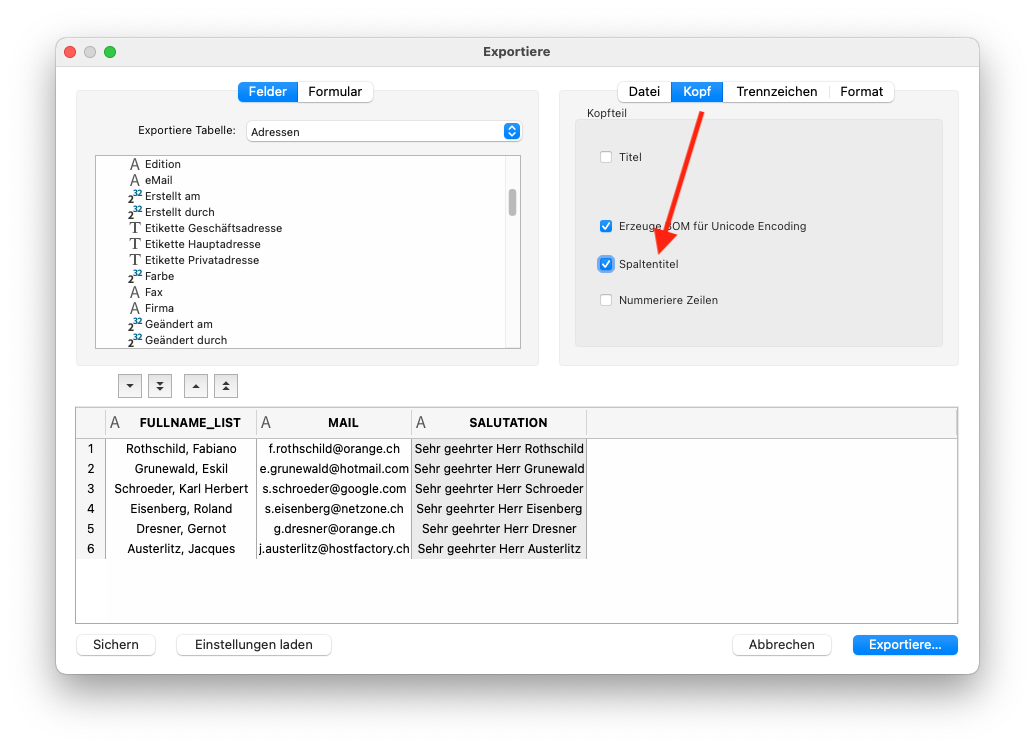Select the Firma field
The height and width of the screenshot is (748, 1035).
(160, 308)
